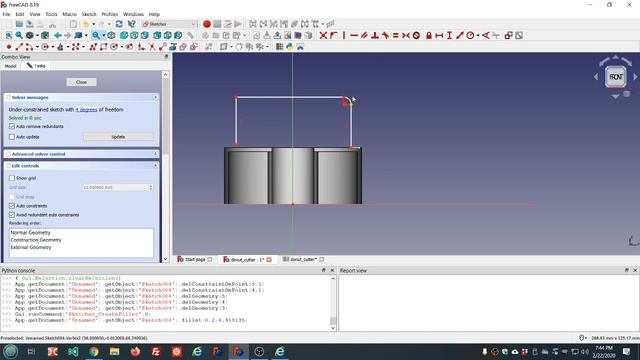Screen dimensions: 640x360
Task: Select the create polyline tool
Action: [x=93, y=47]
